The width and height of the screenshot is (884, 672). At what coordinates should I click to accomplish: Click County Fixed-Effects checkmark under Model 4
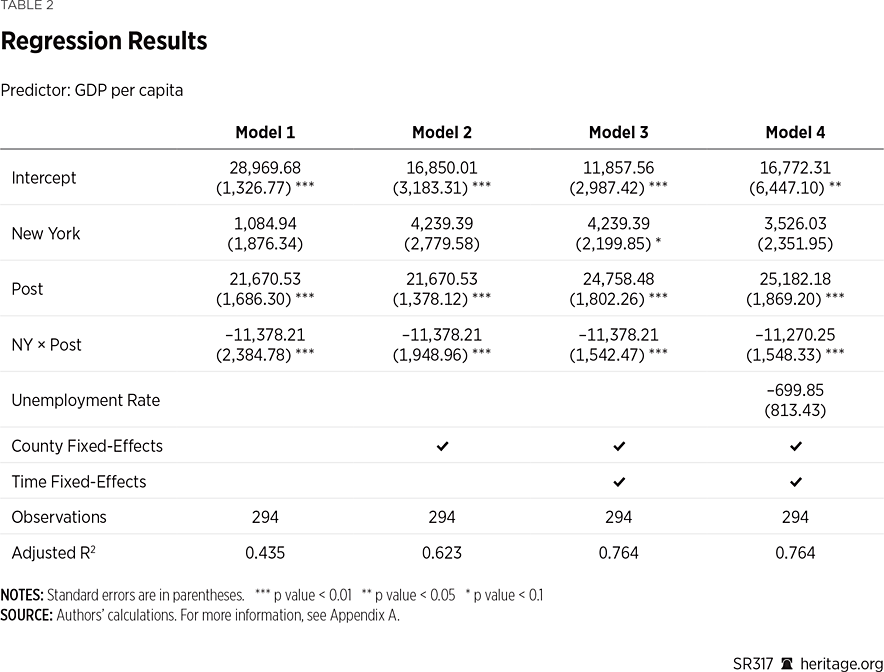coord(796,446)
